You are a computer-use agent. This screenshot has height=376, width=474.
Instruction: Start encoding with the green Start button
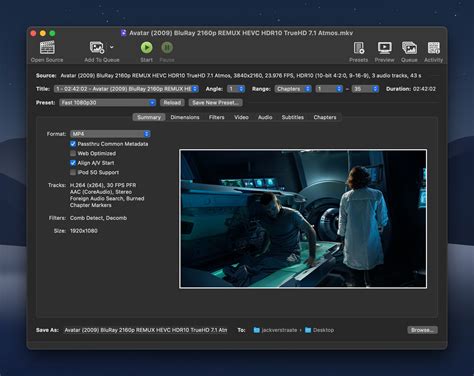pos(146,47)
